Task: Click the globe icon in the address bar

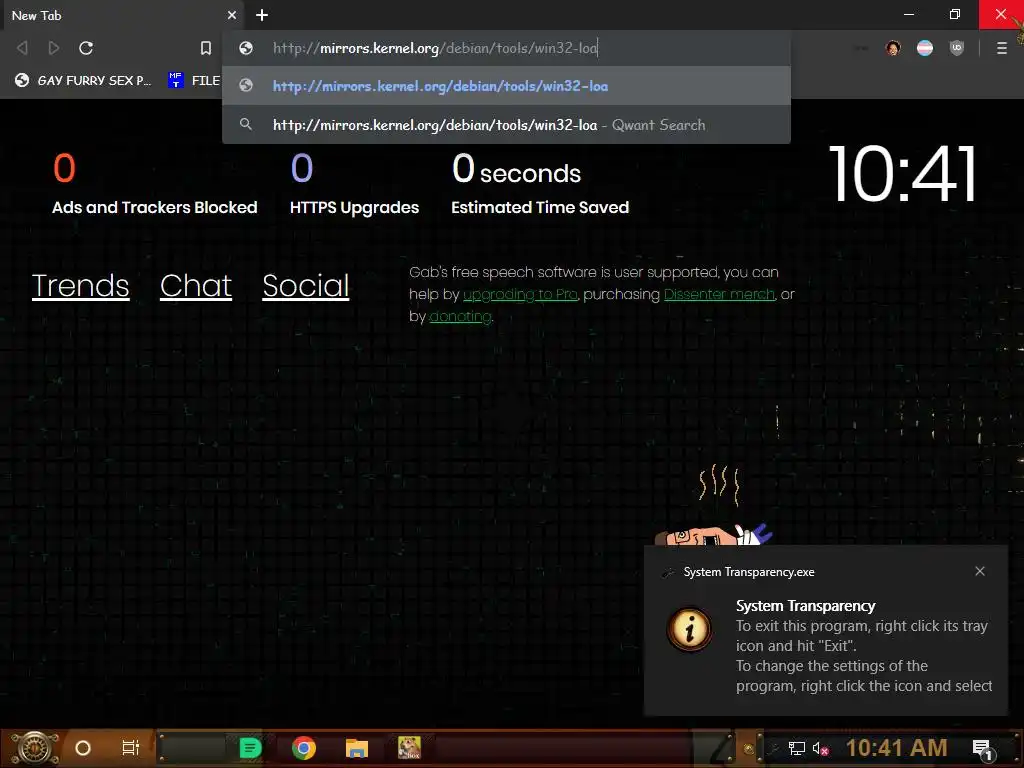Action: (x=246, y=48)
